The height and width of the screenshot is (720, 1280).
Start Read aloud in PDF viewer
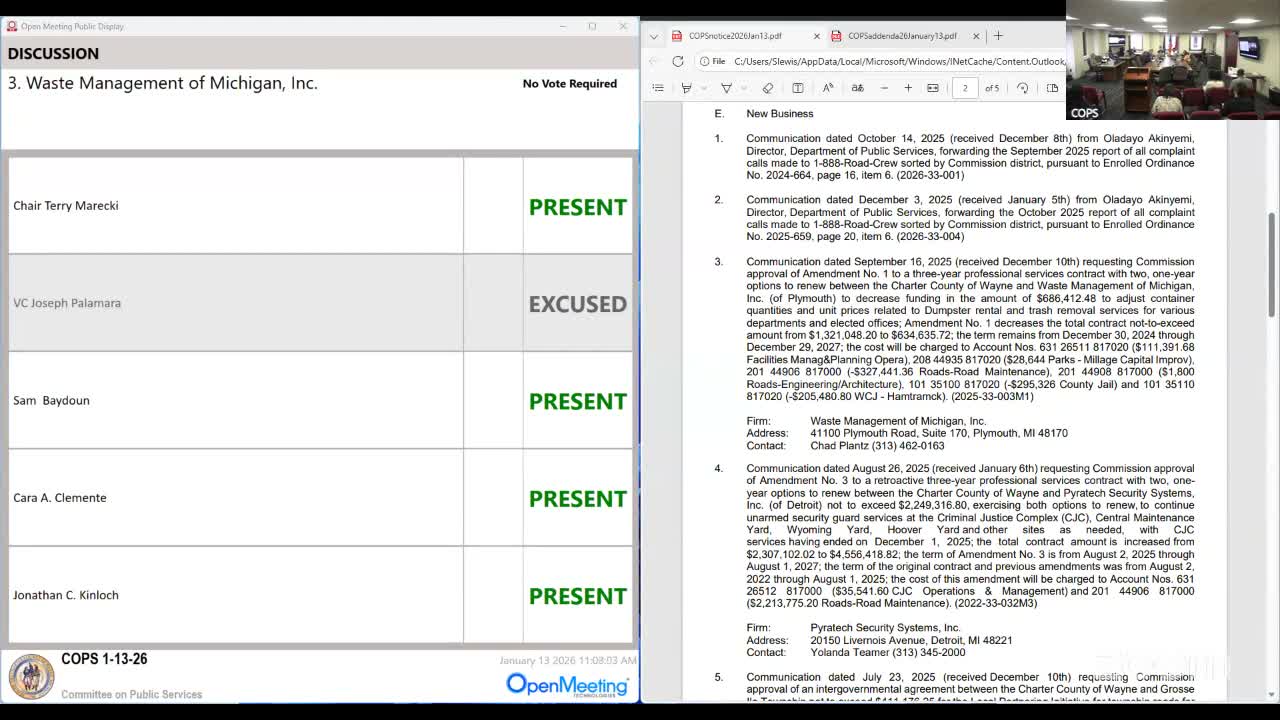[828, 88]
